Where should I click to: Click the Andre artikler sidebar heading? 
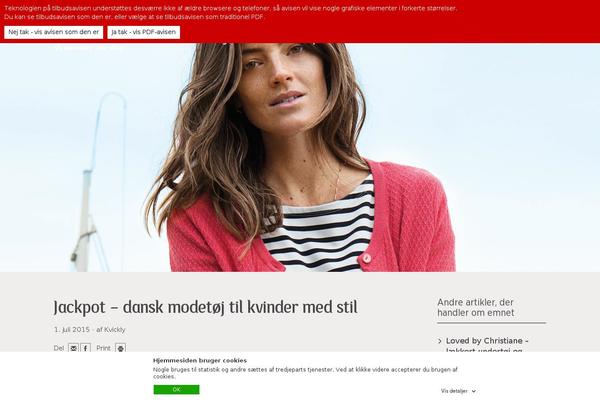pos(476,307)
